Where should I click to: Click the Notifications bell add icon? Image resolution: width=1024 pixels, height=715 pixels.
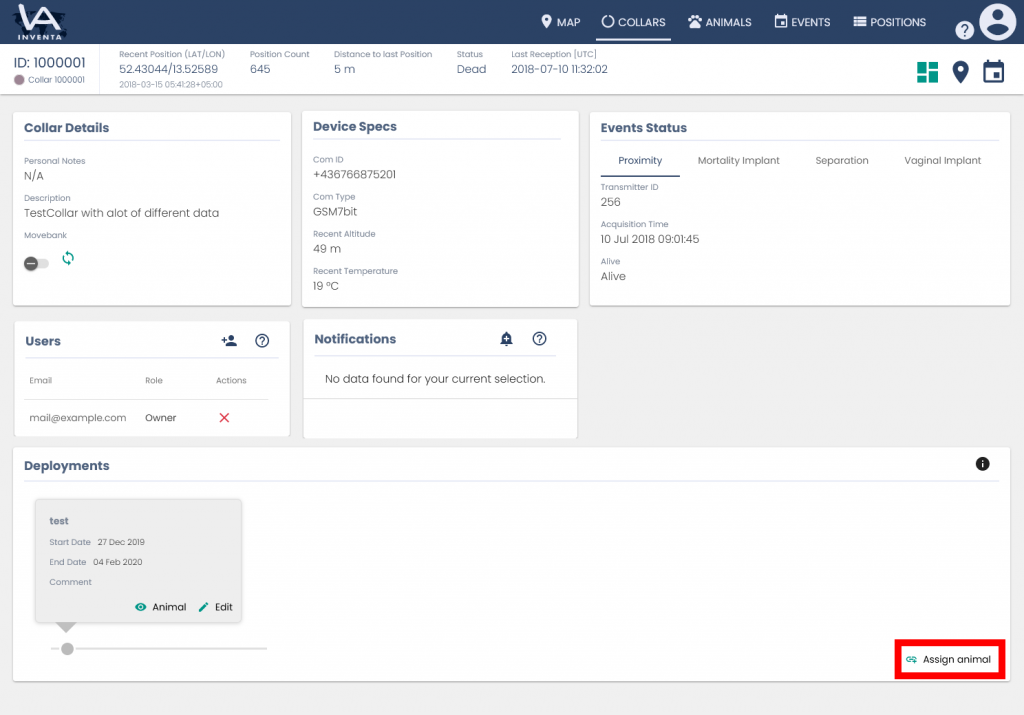pos(507,339)
